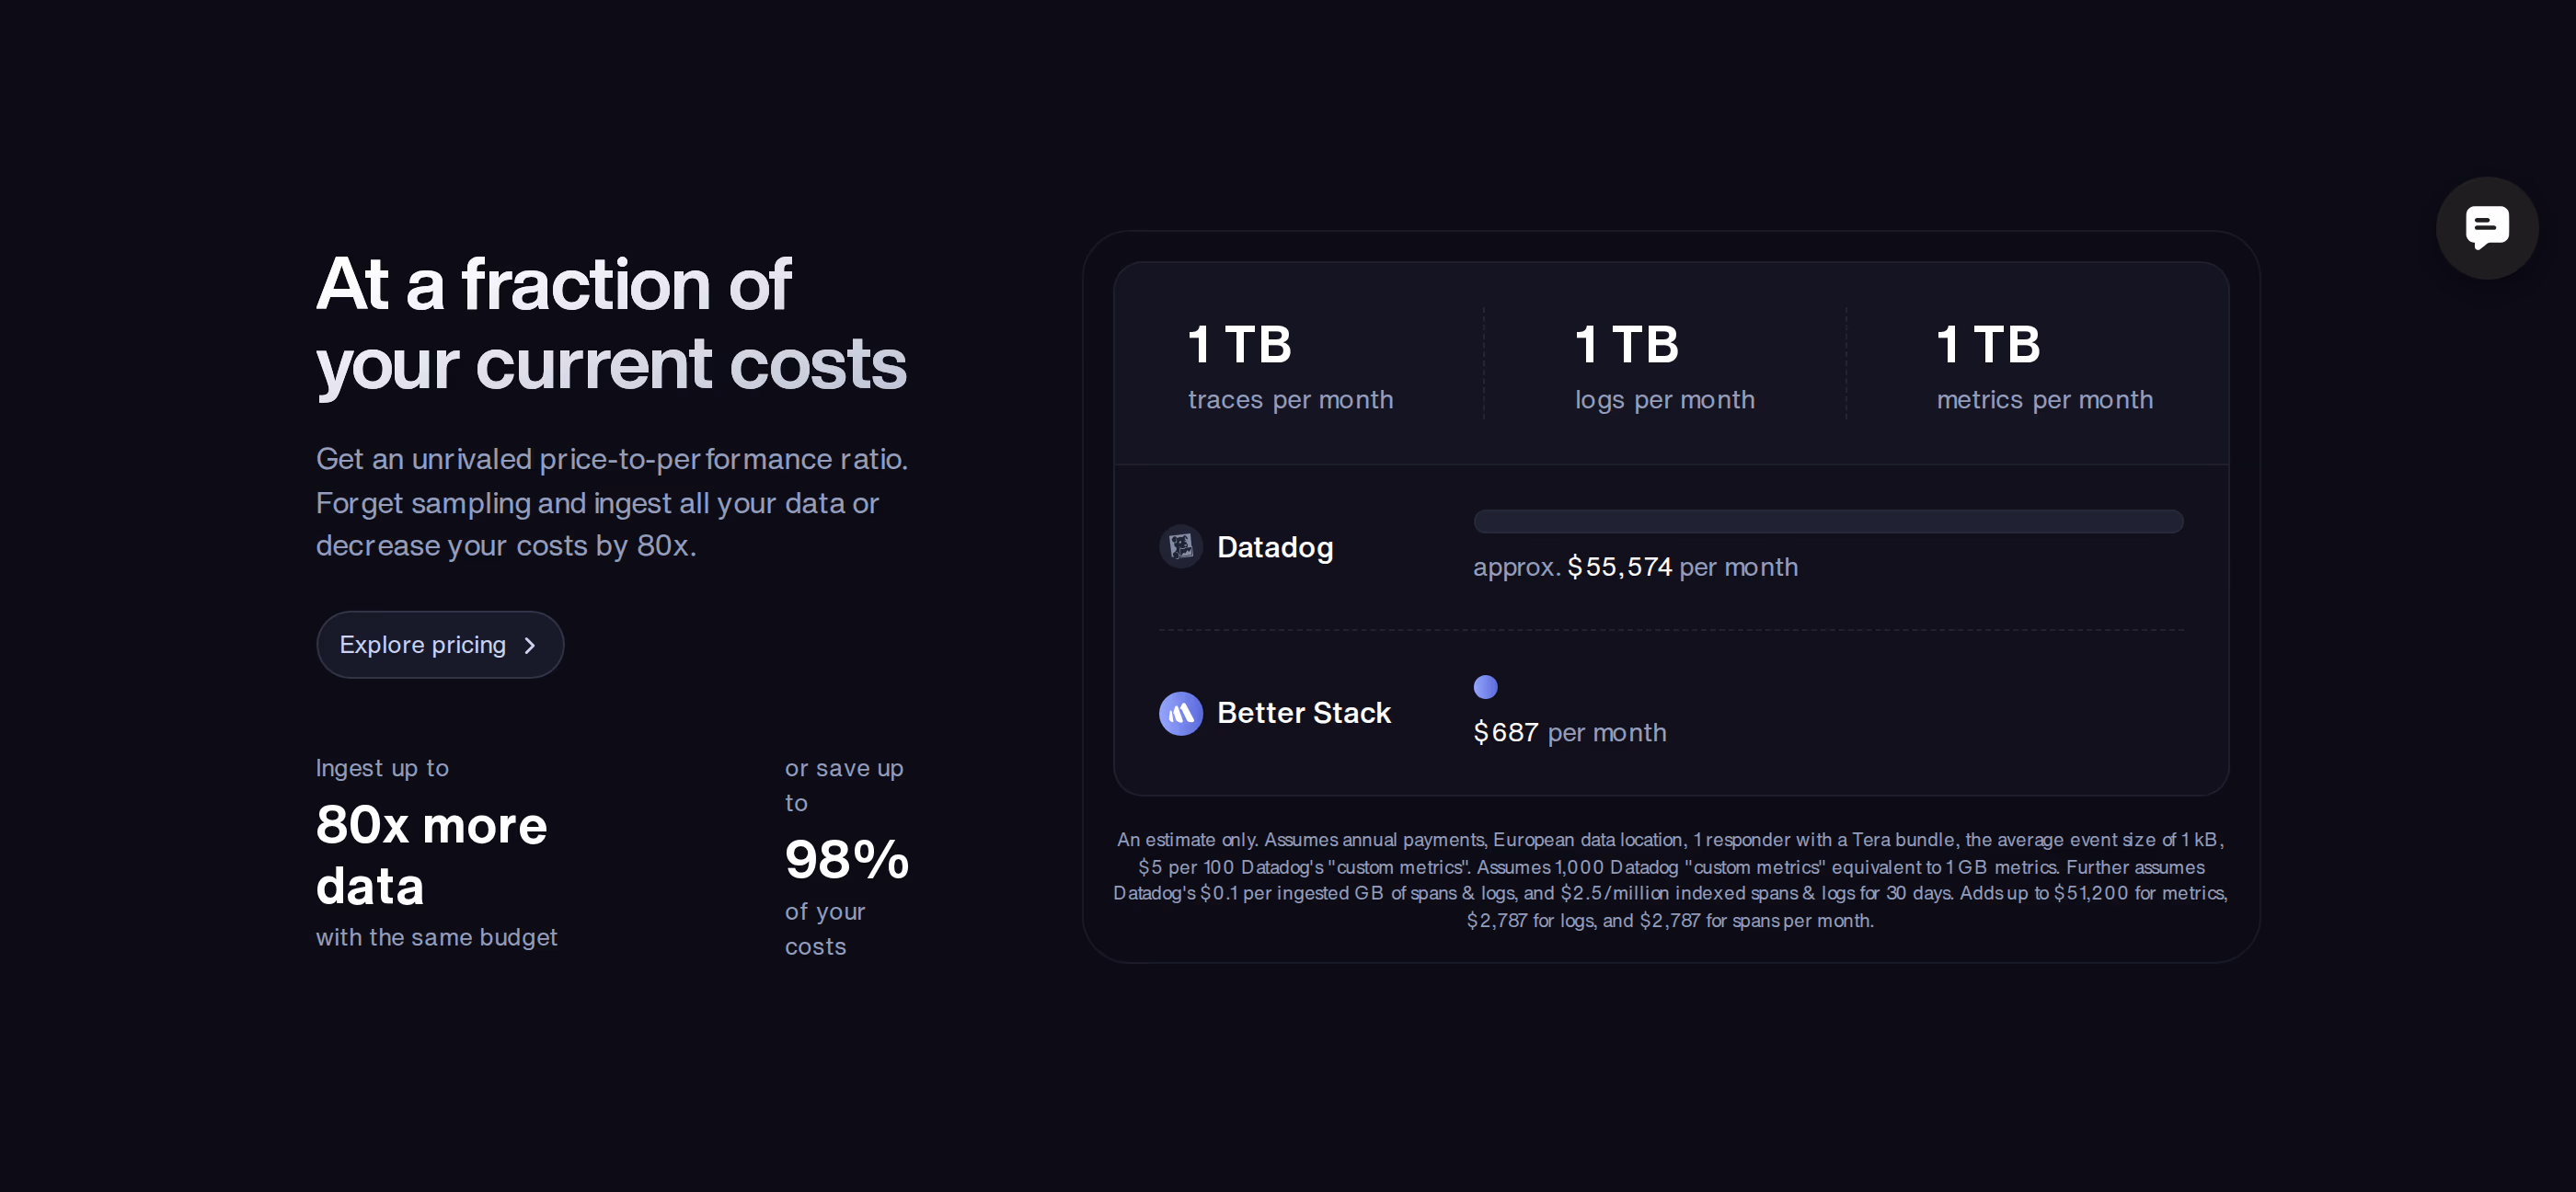This screenshot has width=2576, height=1192.
Task: Click the Datadog logo icon
Action: (1180, 547)
